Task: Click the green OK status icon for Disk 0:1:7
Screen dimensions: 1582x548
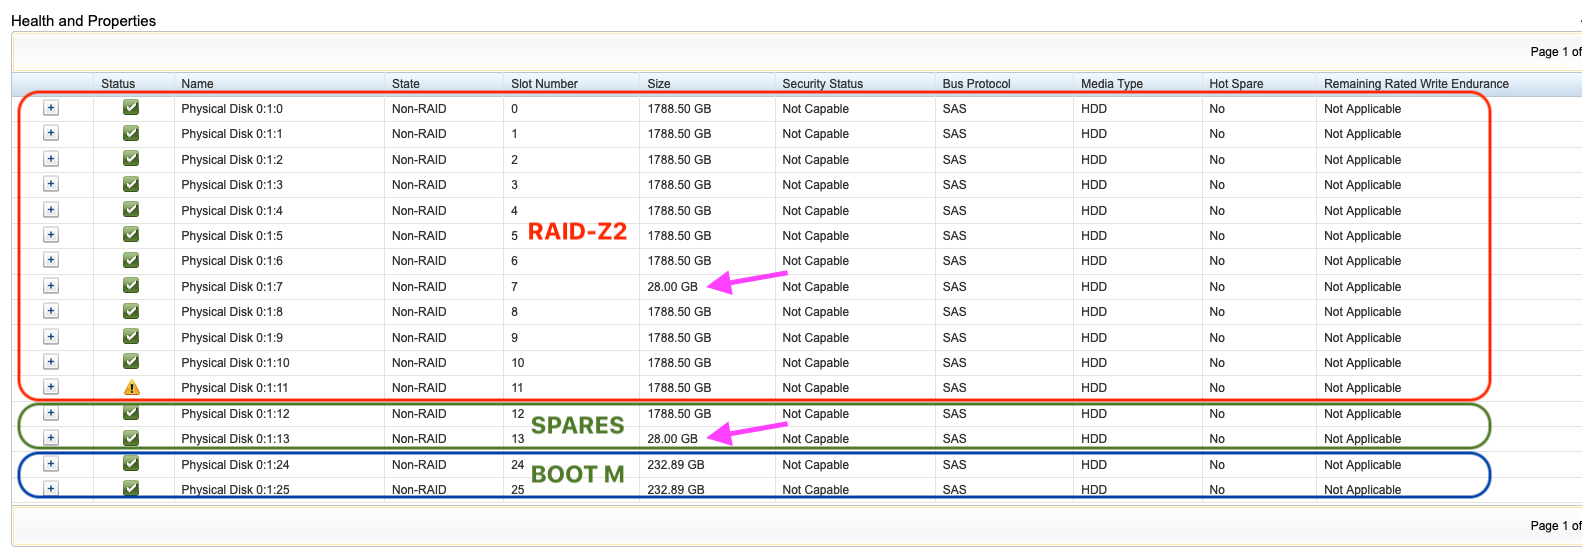Action: (131, 285)
